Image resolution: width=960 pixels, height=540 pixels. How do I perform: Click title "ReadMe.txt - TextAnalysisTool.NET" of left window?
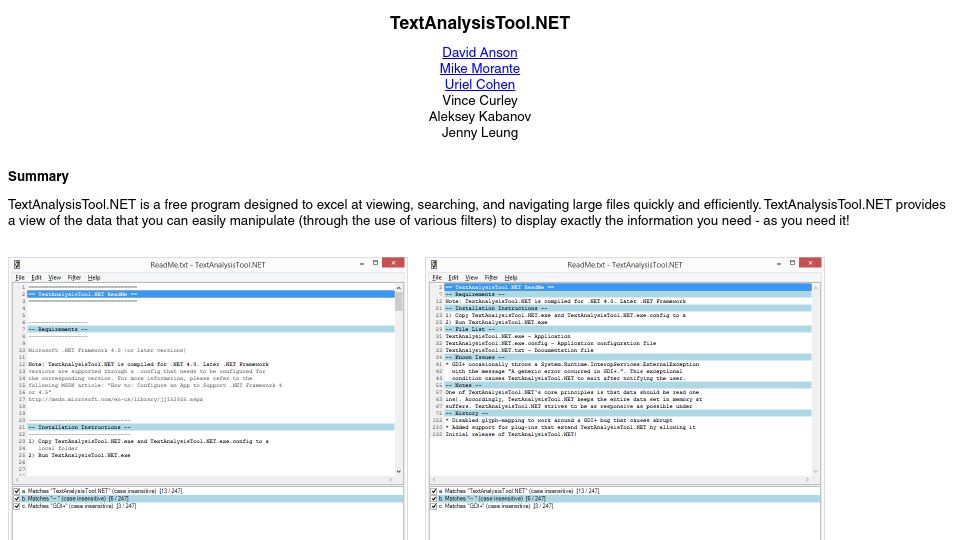[208, 265]
